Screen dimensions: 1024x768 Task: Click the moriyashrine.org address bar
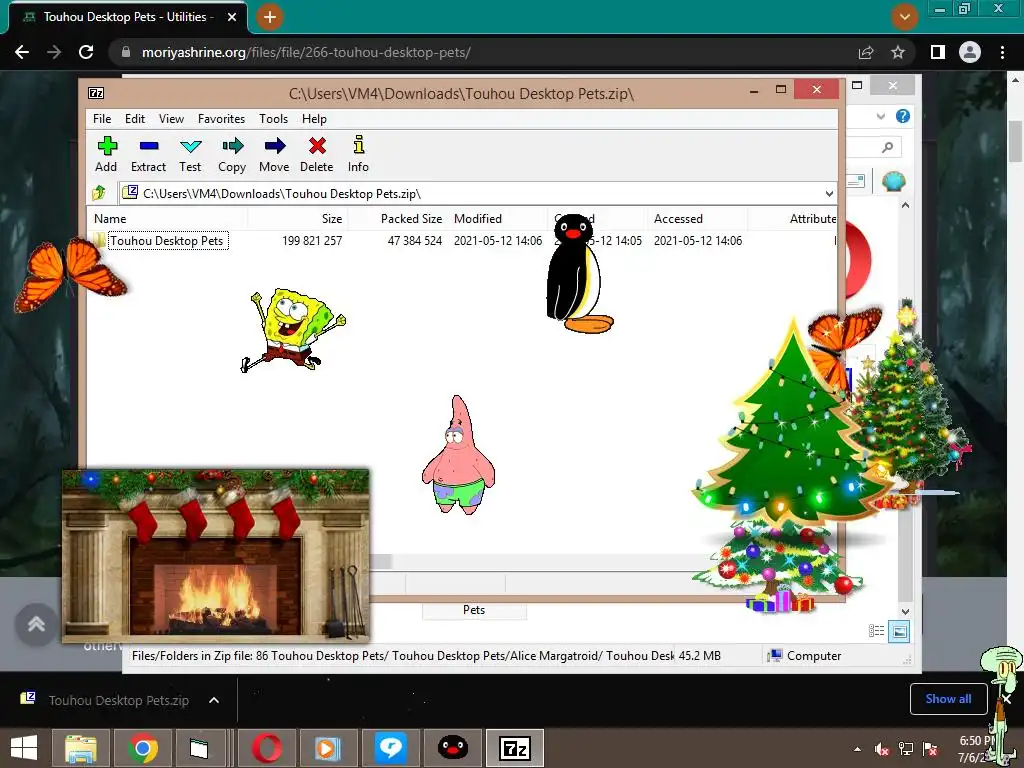pyautogui.click(x=483, y=52)
